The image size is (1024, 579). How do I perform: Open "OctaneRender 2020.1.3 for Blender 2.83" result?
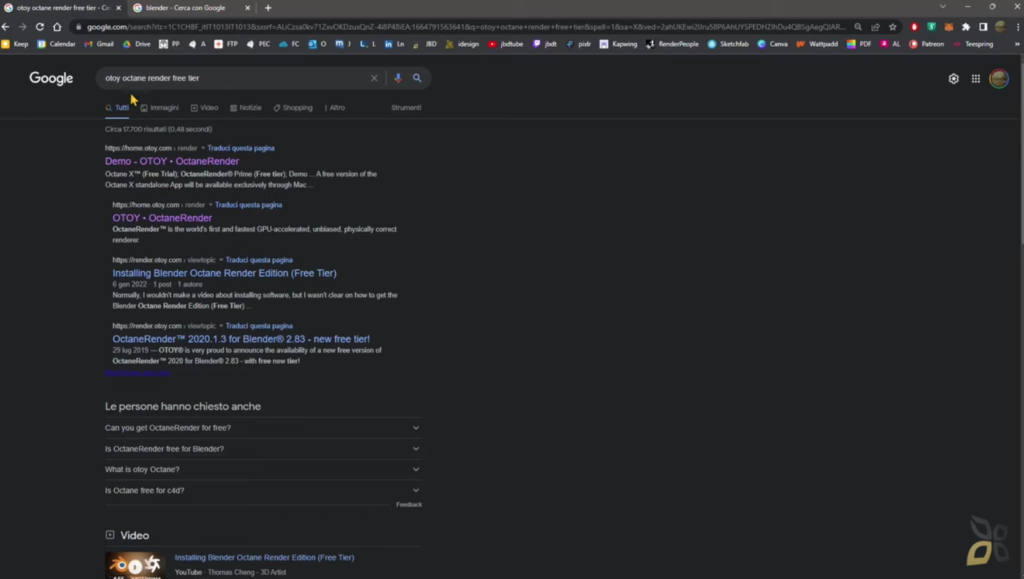(241, 339)
